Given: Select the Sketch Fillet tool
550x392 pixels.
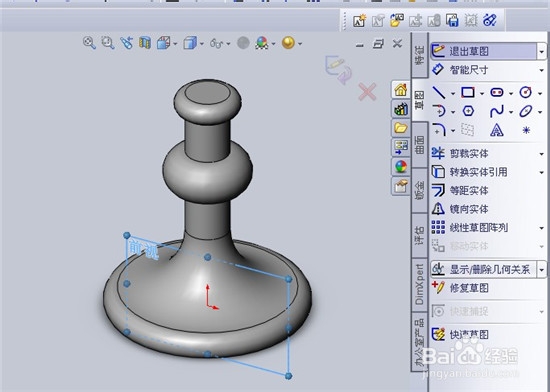Looking at the screenshot, I should point(439,130).
